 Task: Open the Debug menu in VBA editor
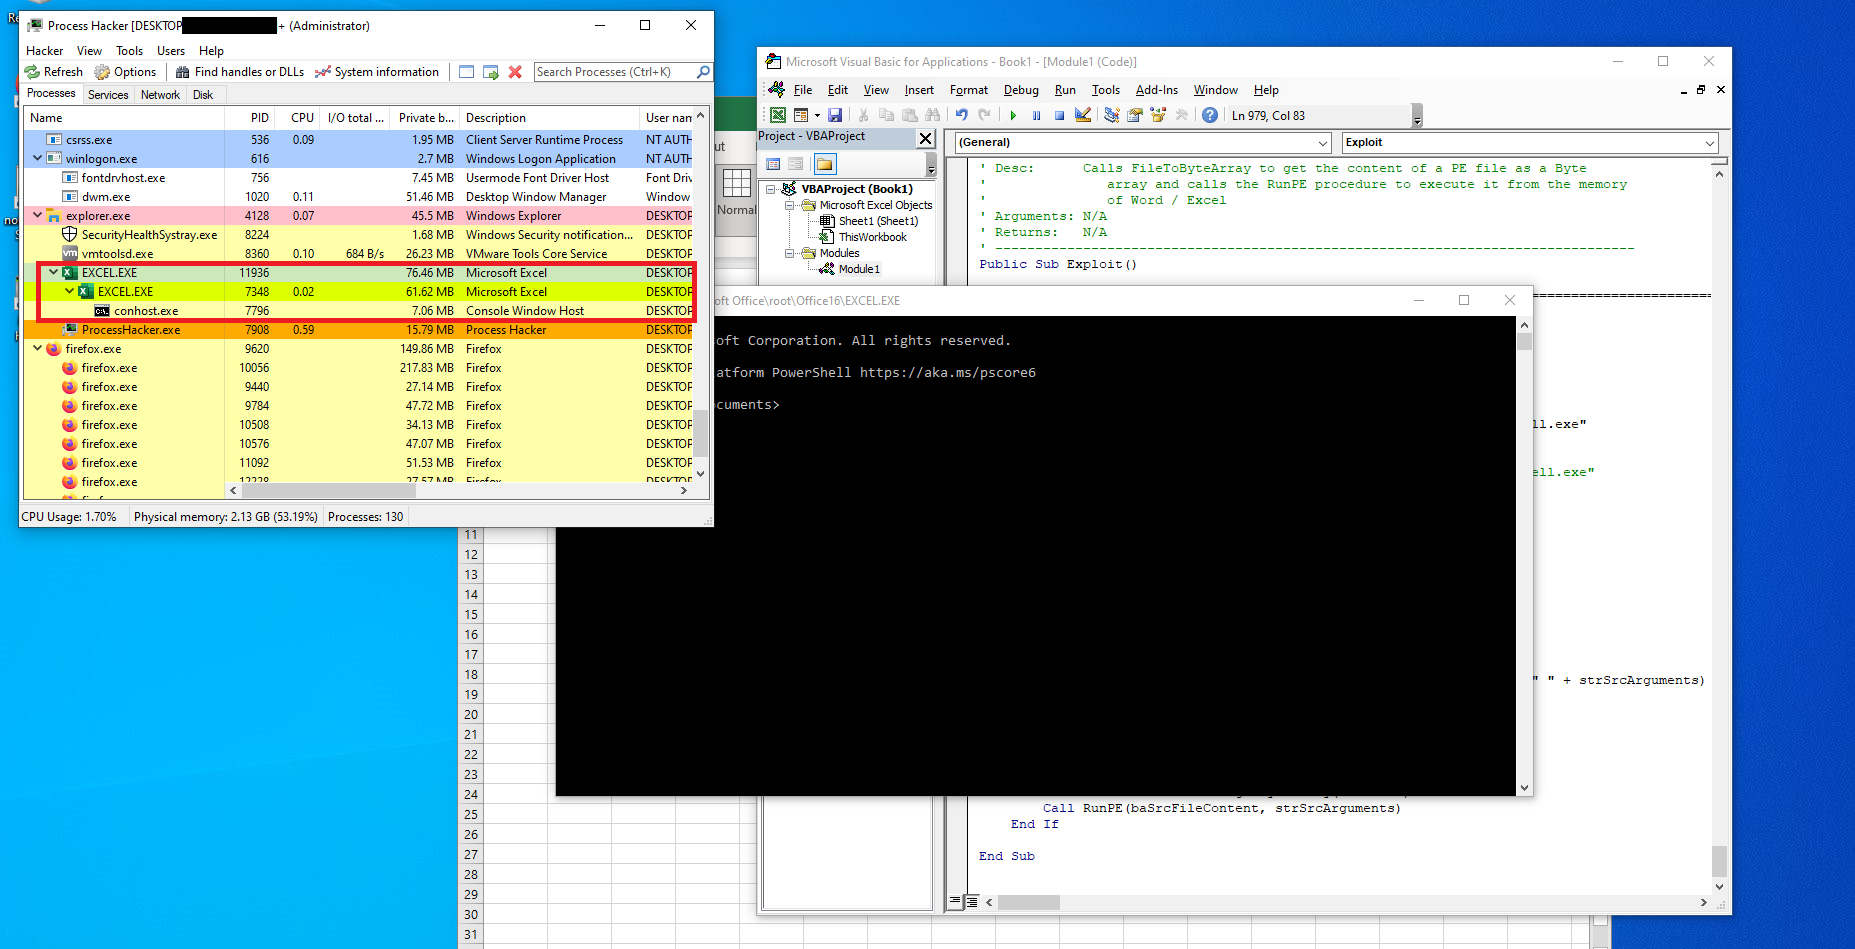(x=1021, y=90)
